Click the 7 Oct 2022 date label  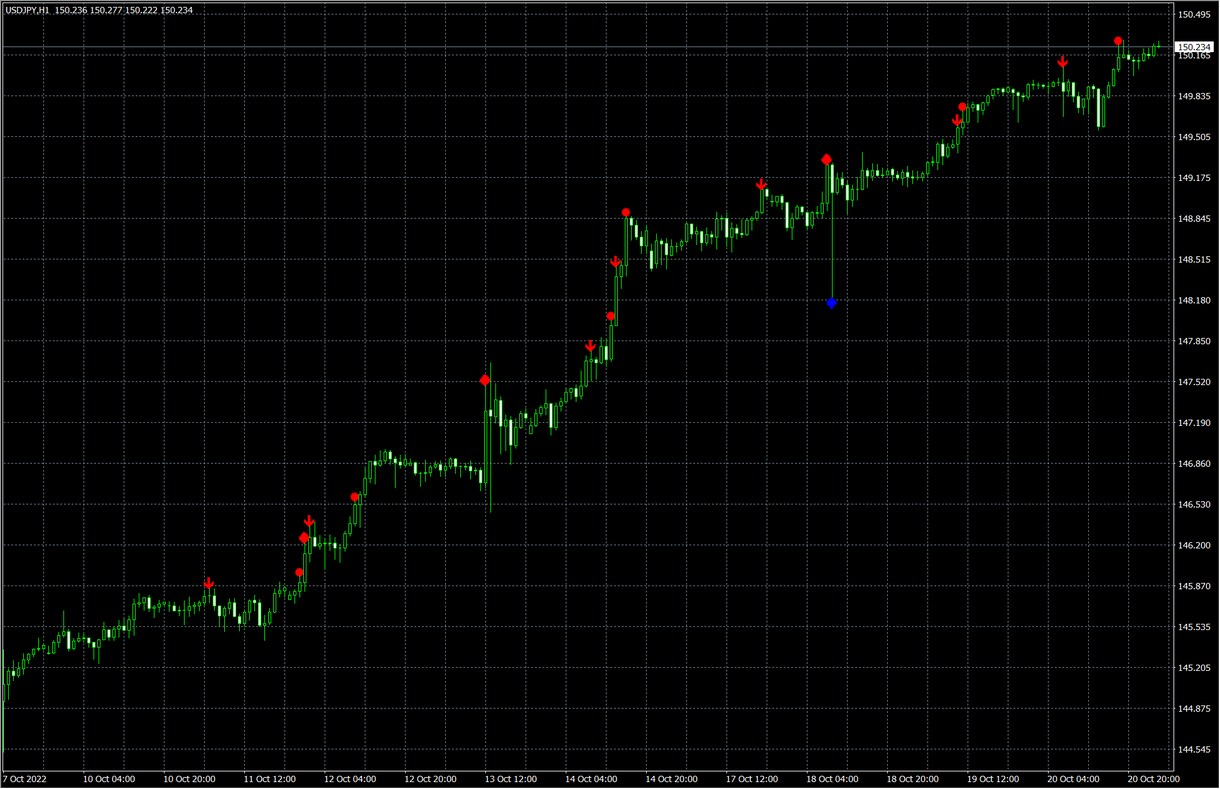25,779
